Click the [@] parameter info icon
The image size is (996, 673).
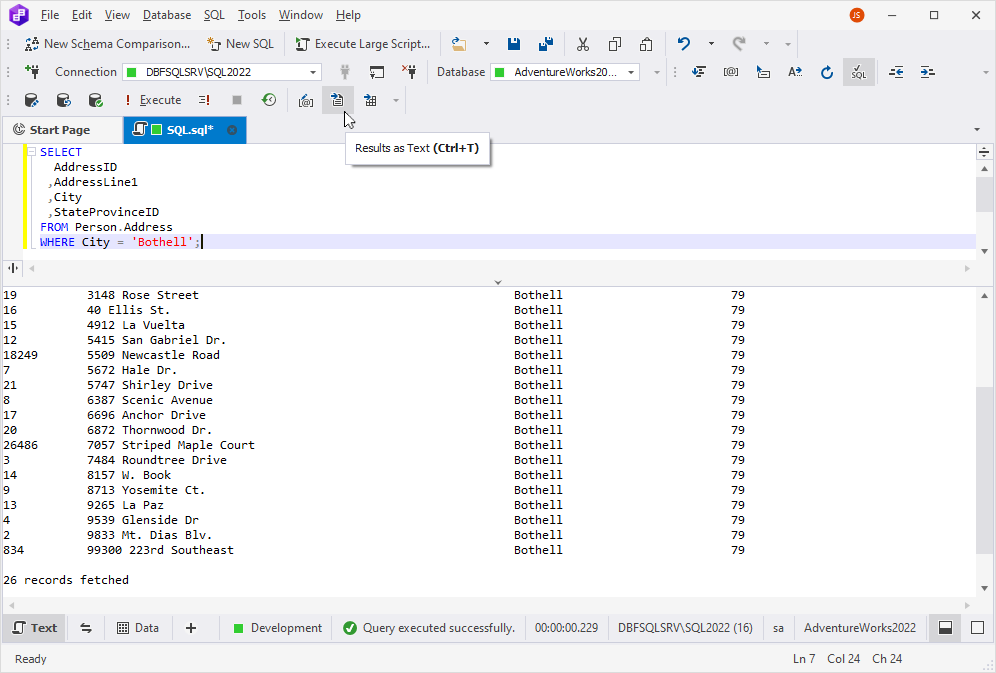tap(730, 72)
